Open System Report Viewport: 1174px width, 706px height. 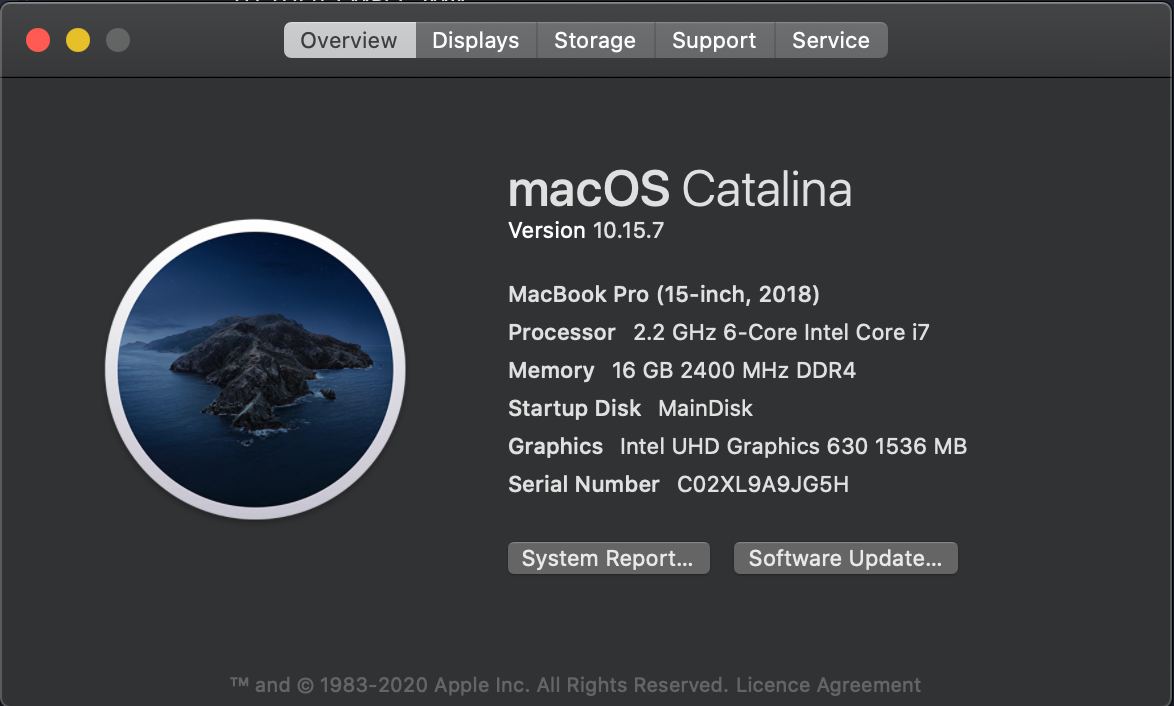coord(609,558)
